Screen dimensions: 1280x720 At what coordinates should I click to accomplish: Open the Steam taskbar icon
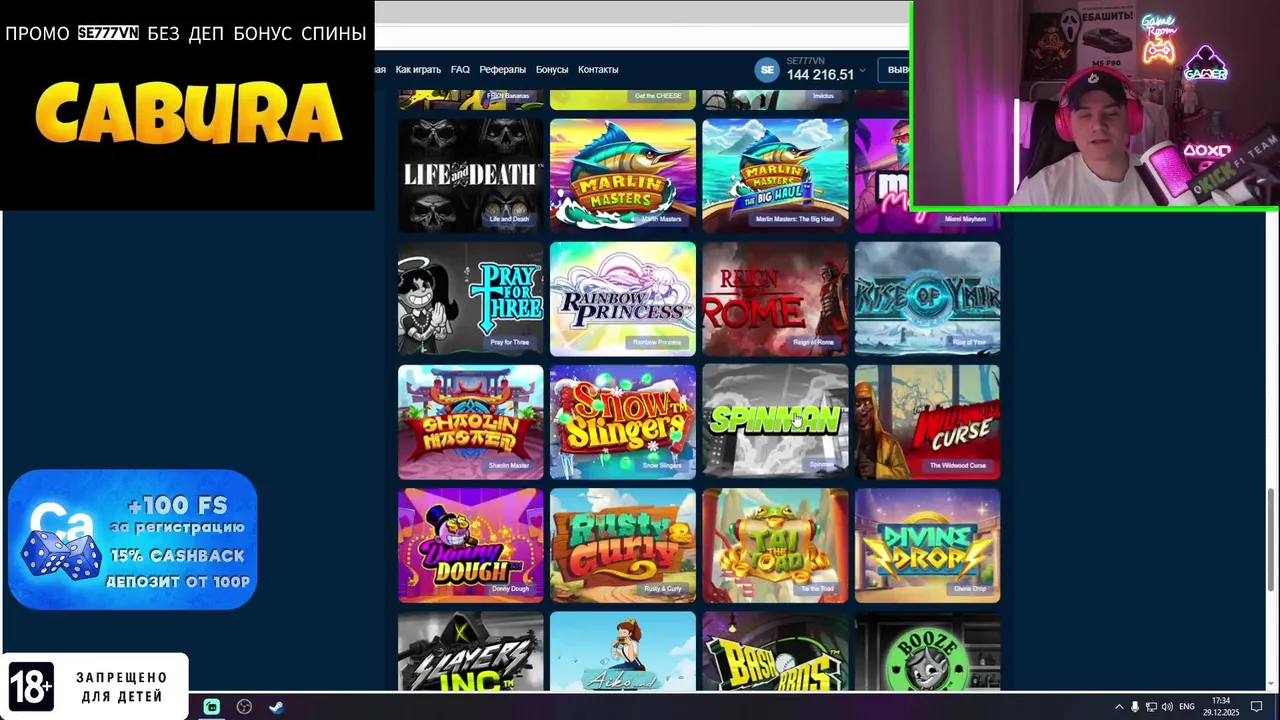click(x=277, y=707)
